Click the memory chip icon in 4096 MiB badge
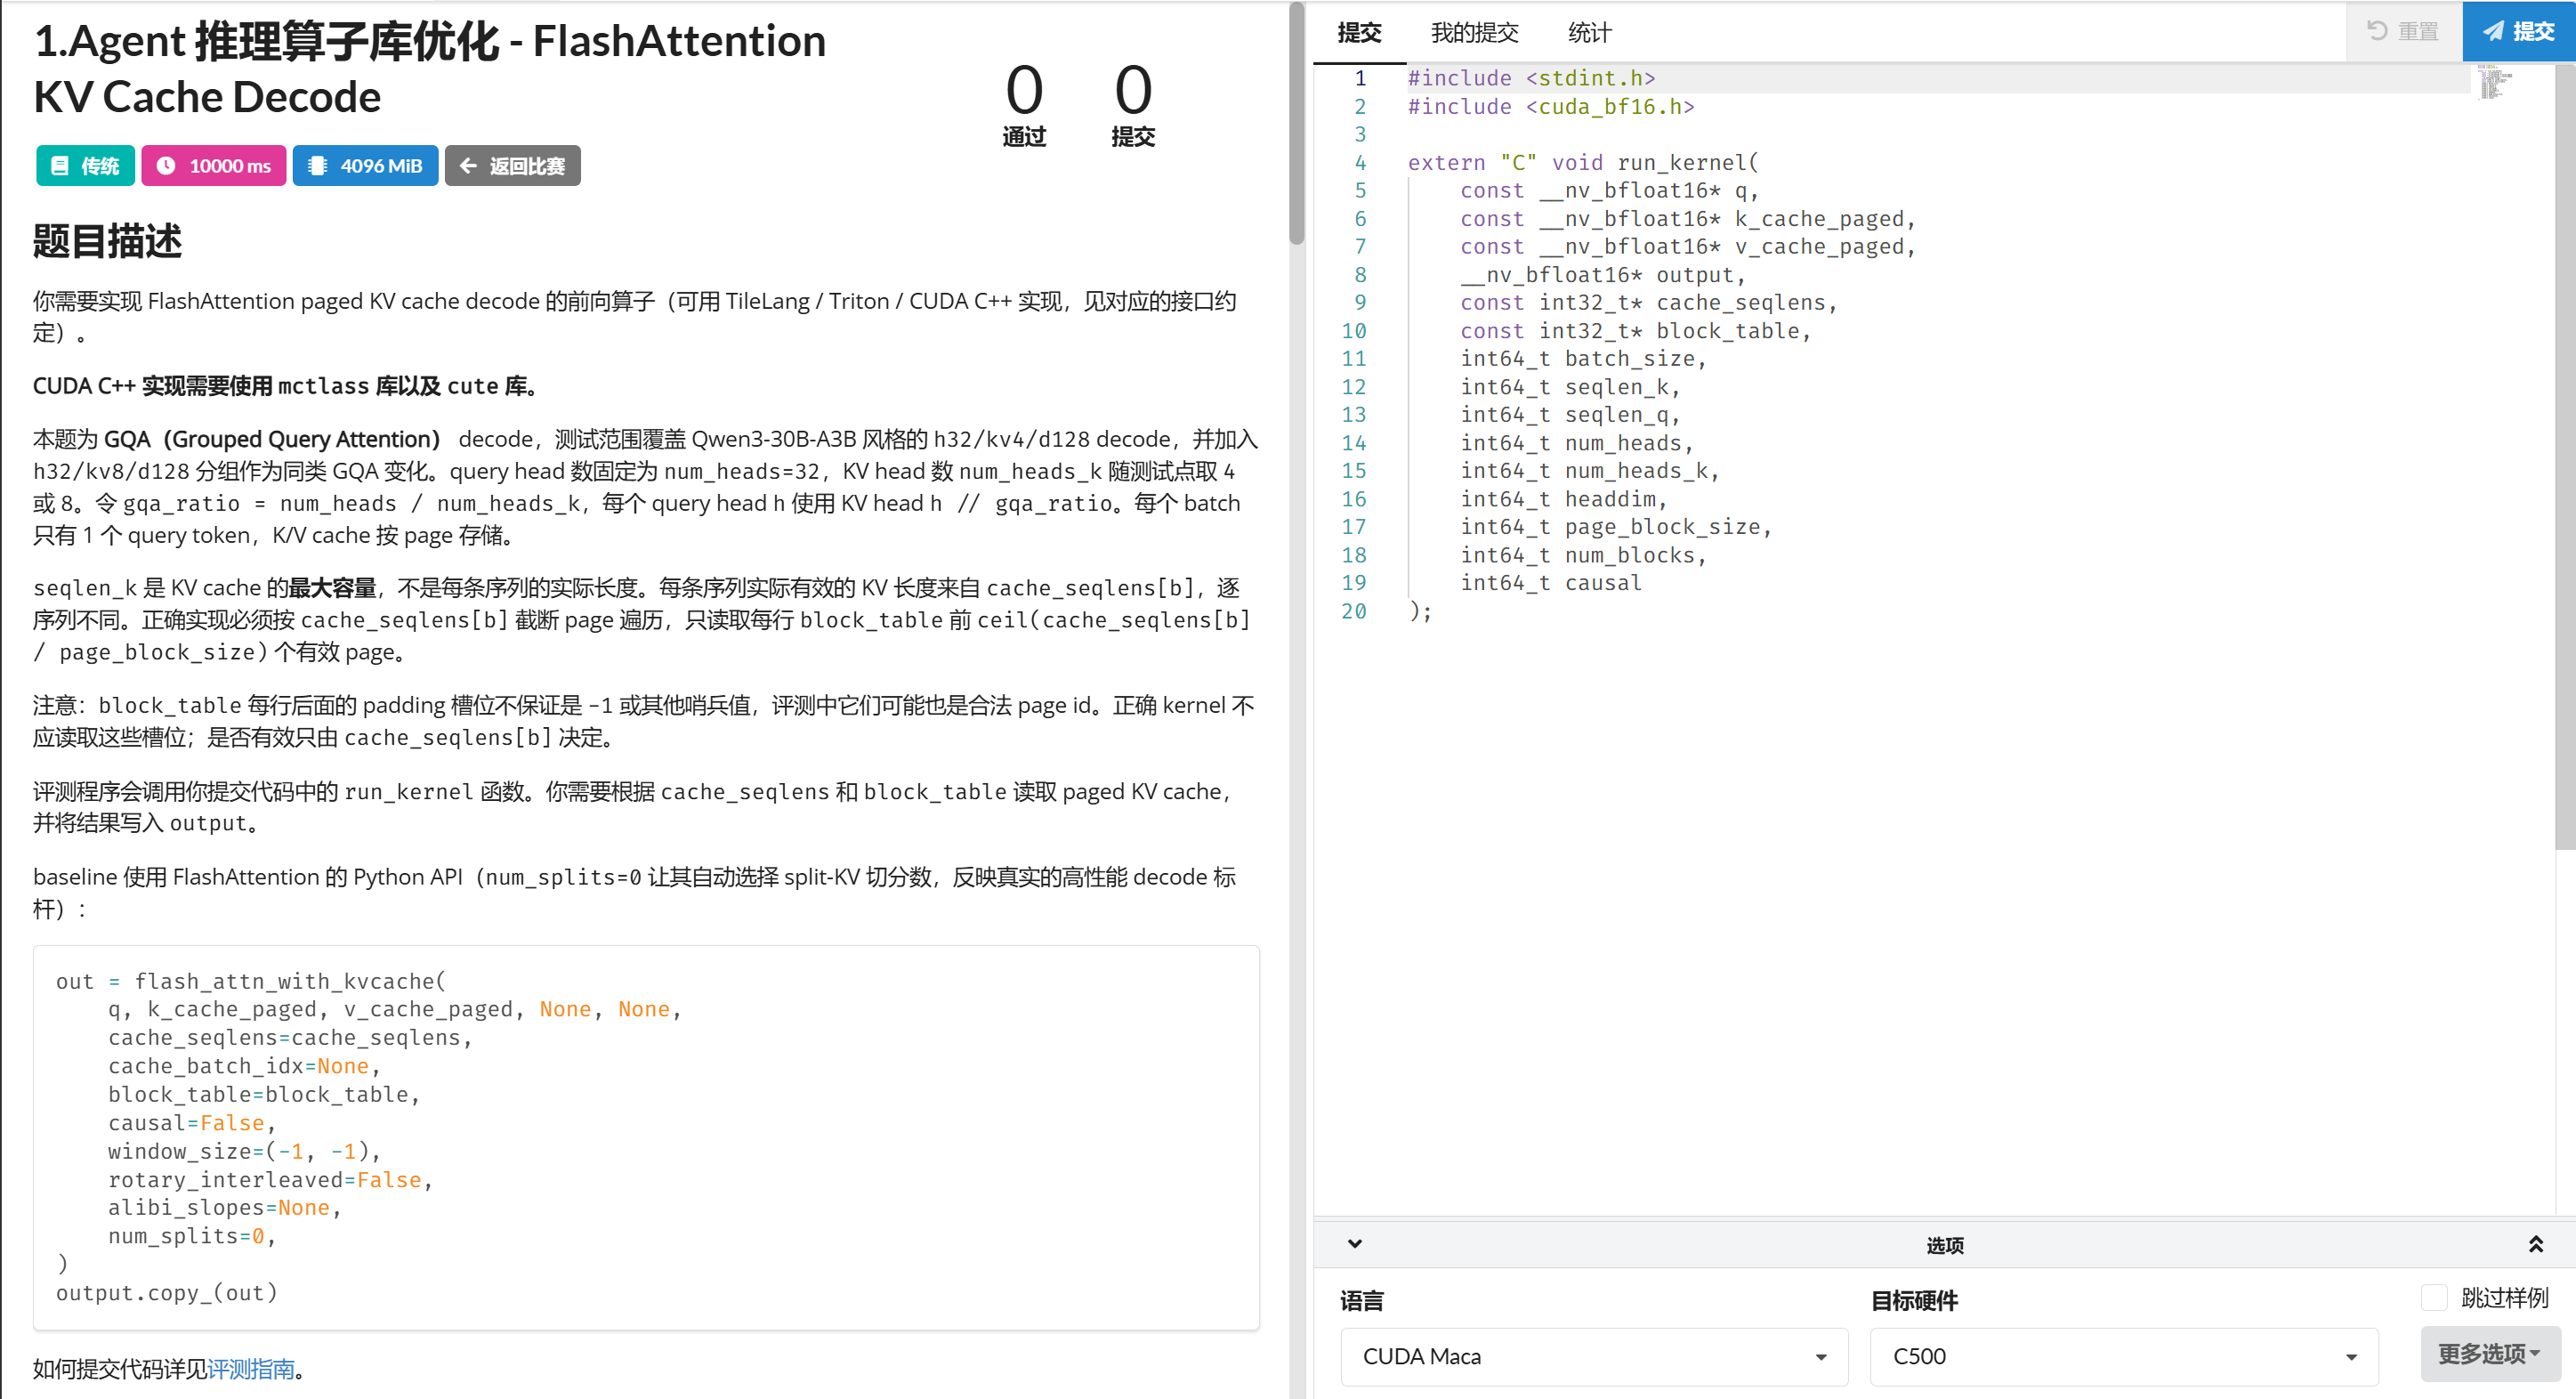Viewport: 2576px width, 1399px height. (318, 166)
